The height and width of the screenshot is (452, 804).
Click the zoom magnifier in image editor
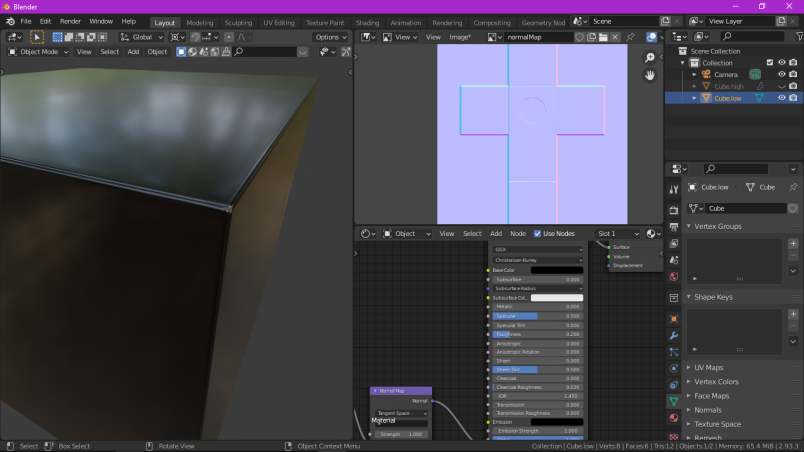pyautogui.click(x=650, y=57)
